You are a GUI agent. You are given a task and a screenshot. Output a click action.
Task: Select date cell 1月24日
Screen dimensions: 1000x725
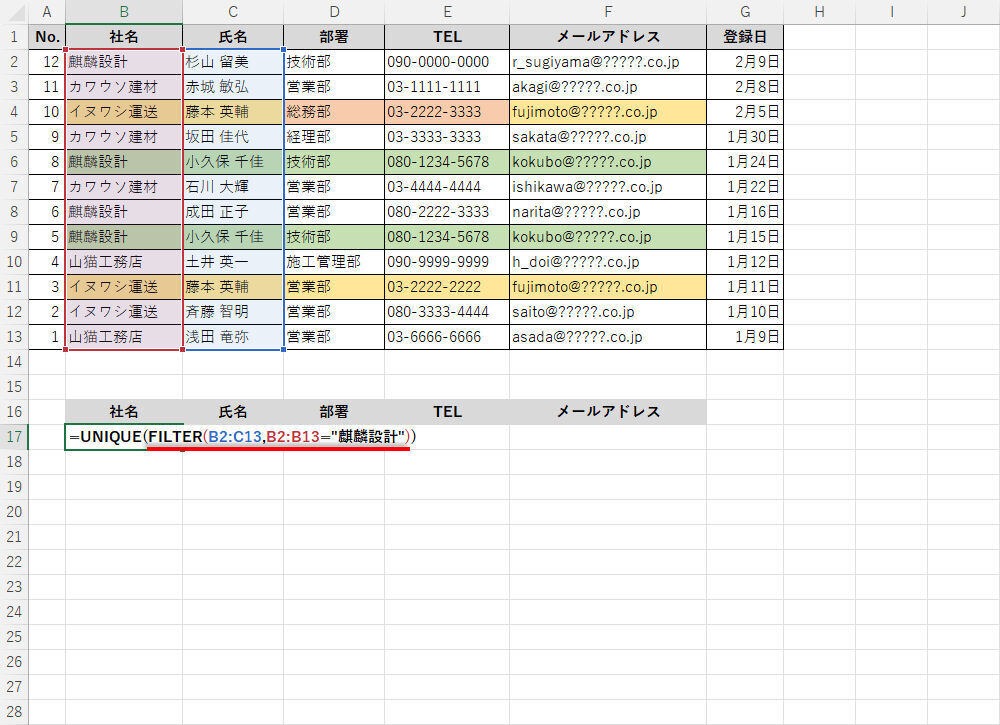(x=745, y=162)
